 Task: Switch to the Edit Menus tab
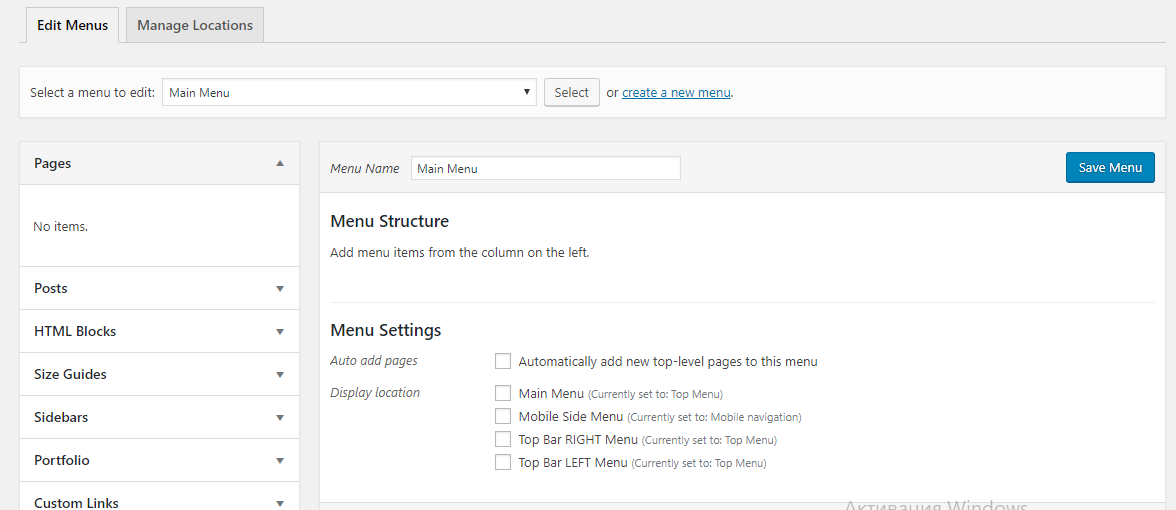pyautogui.click(x=72, y=25)
